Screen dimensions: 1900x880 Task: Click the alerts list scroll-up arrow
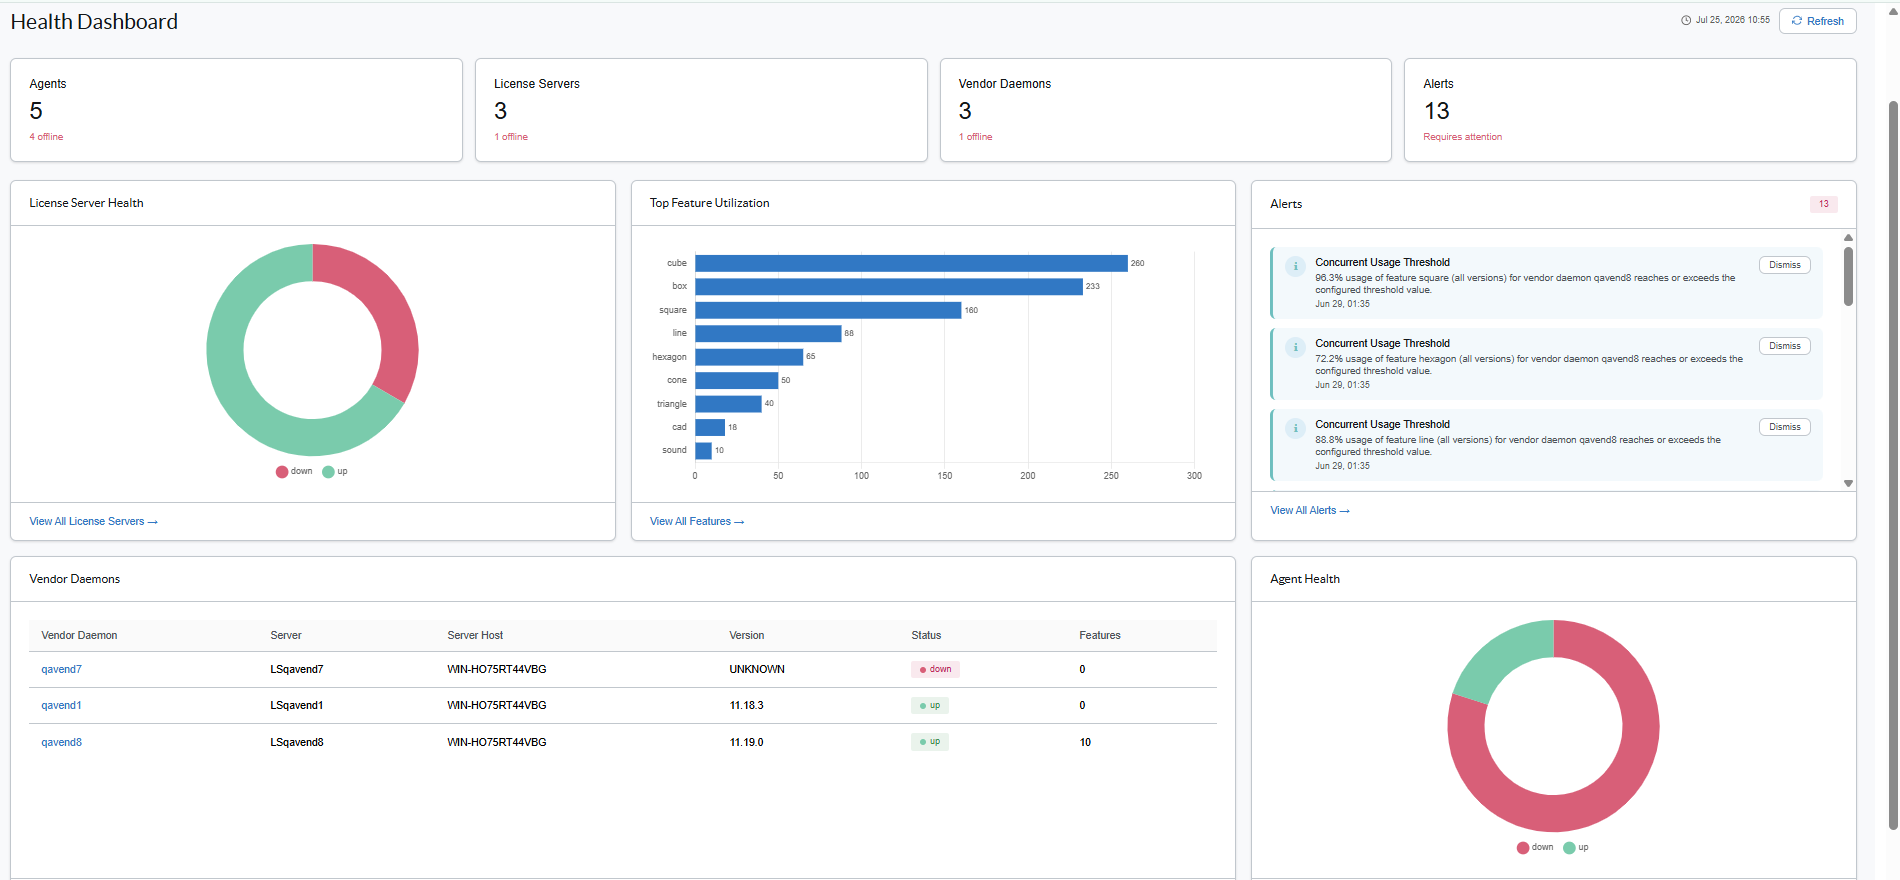[x=1848, y=237]
